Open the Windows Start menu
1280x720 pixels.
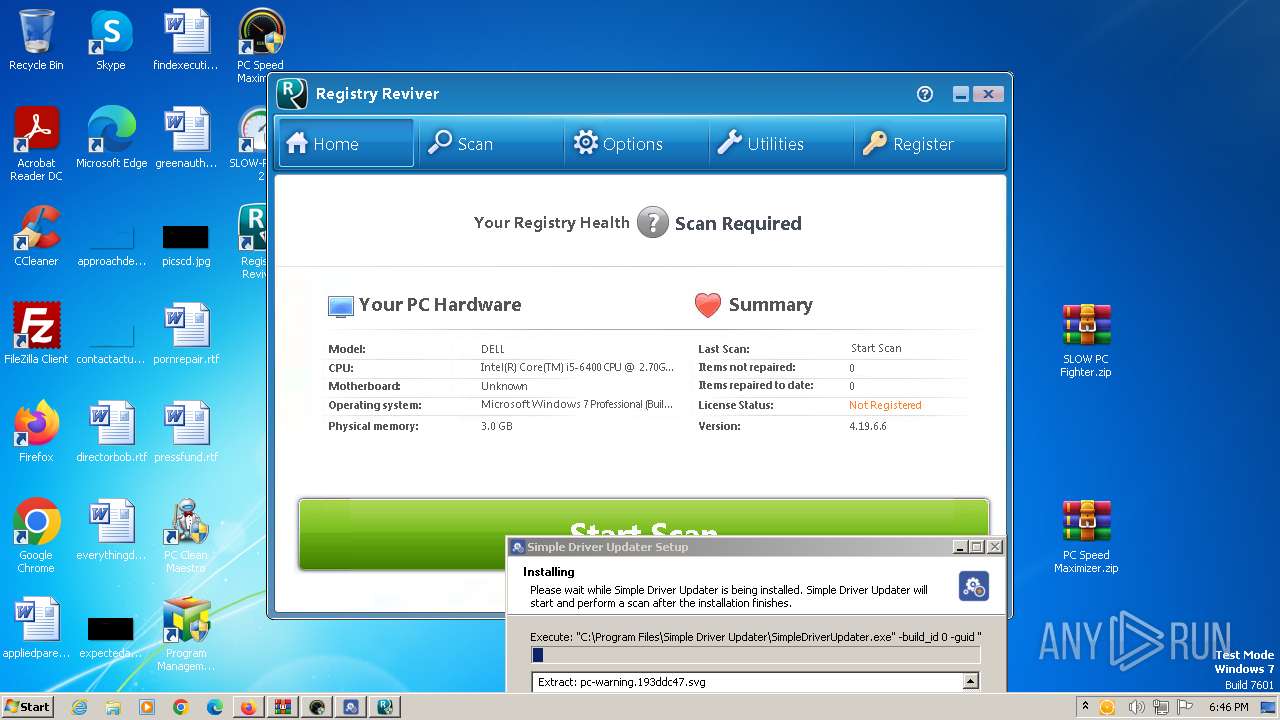point(27,706)
